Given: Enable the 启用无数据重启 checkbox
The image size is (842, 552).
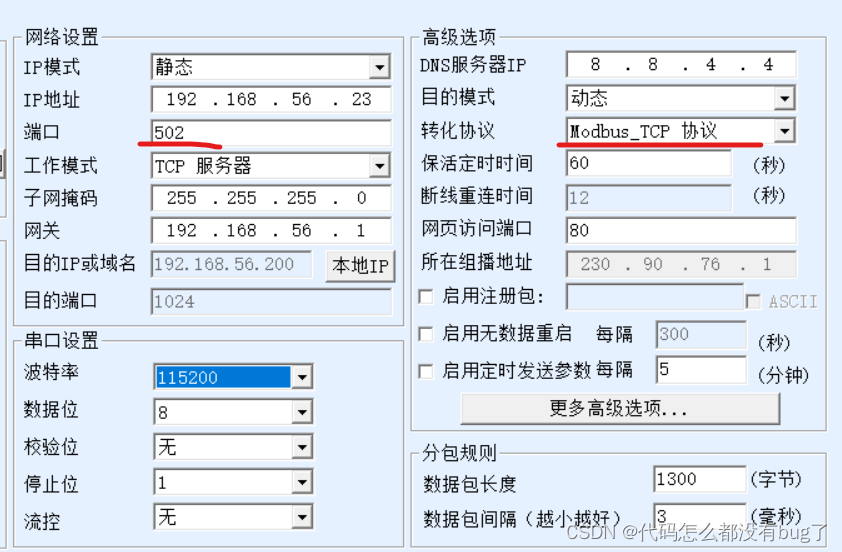Looking at the screenshot, I should tap(426, 334).
